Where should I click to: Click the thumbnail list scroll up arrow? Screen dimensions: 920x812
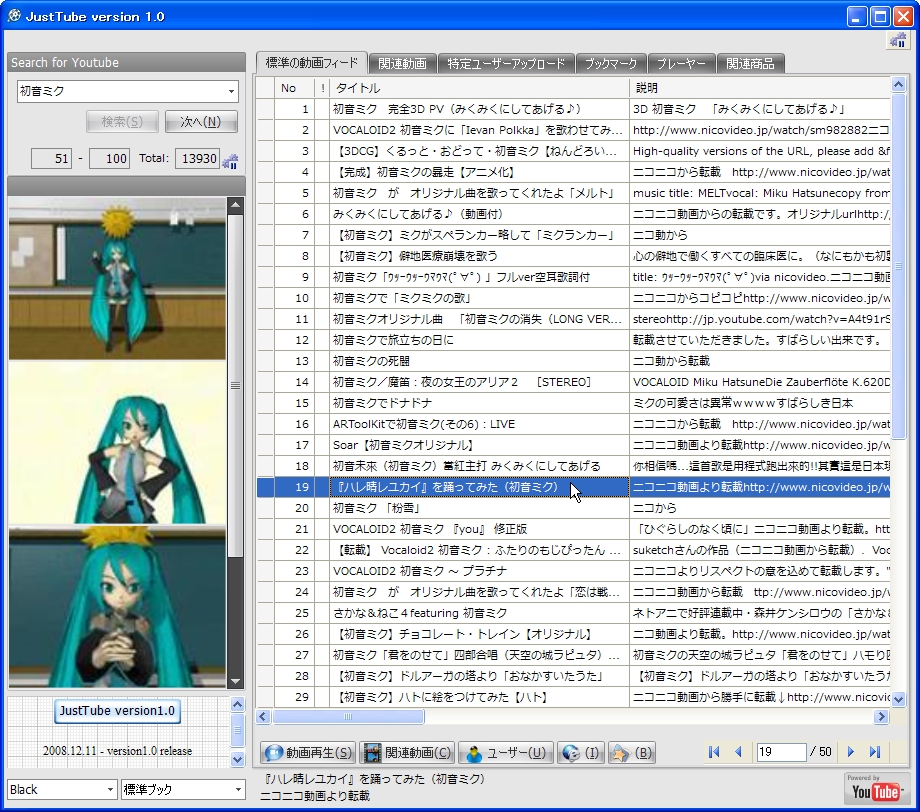pos(235,205)
